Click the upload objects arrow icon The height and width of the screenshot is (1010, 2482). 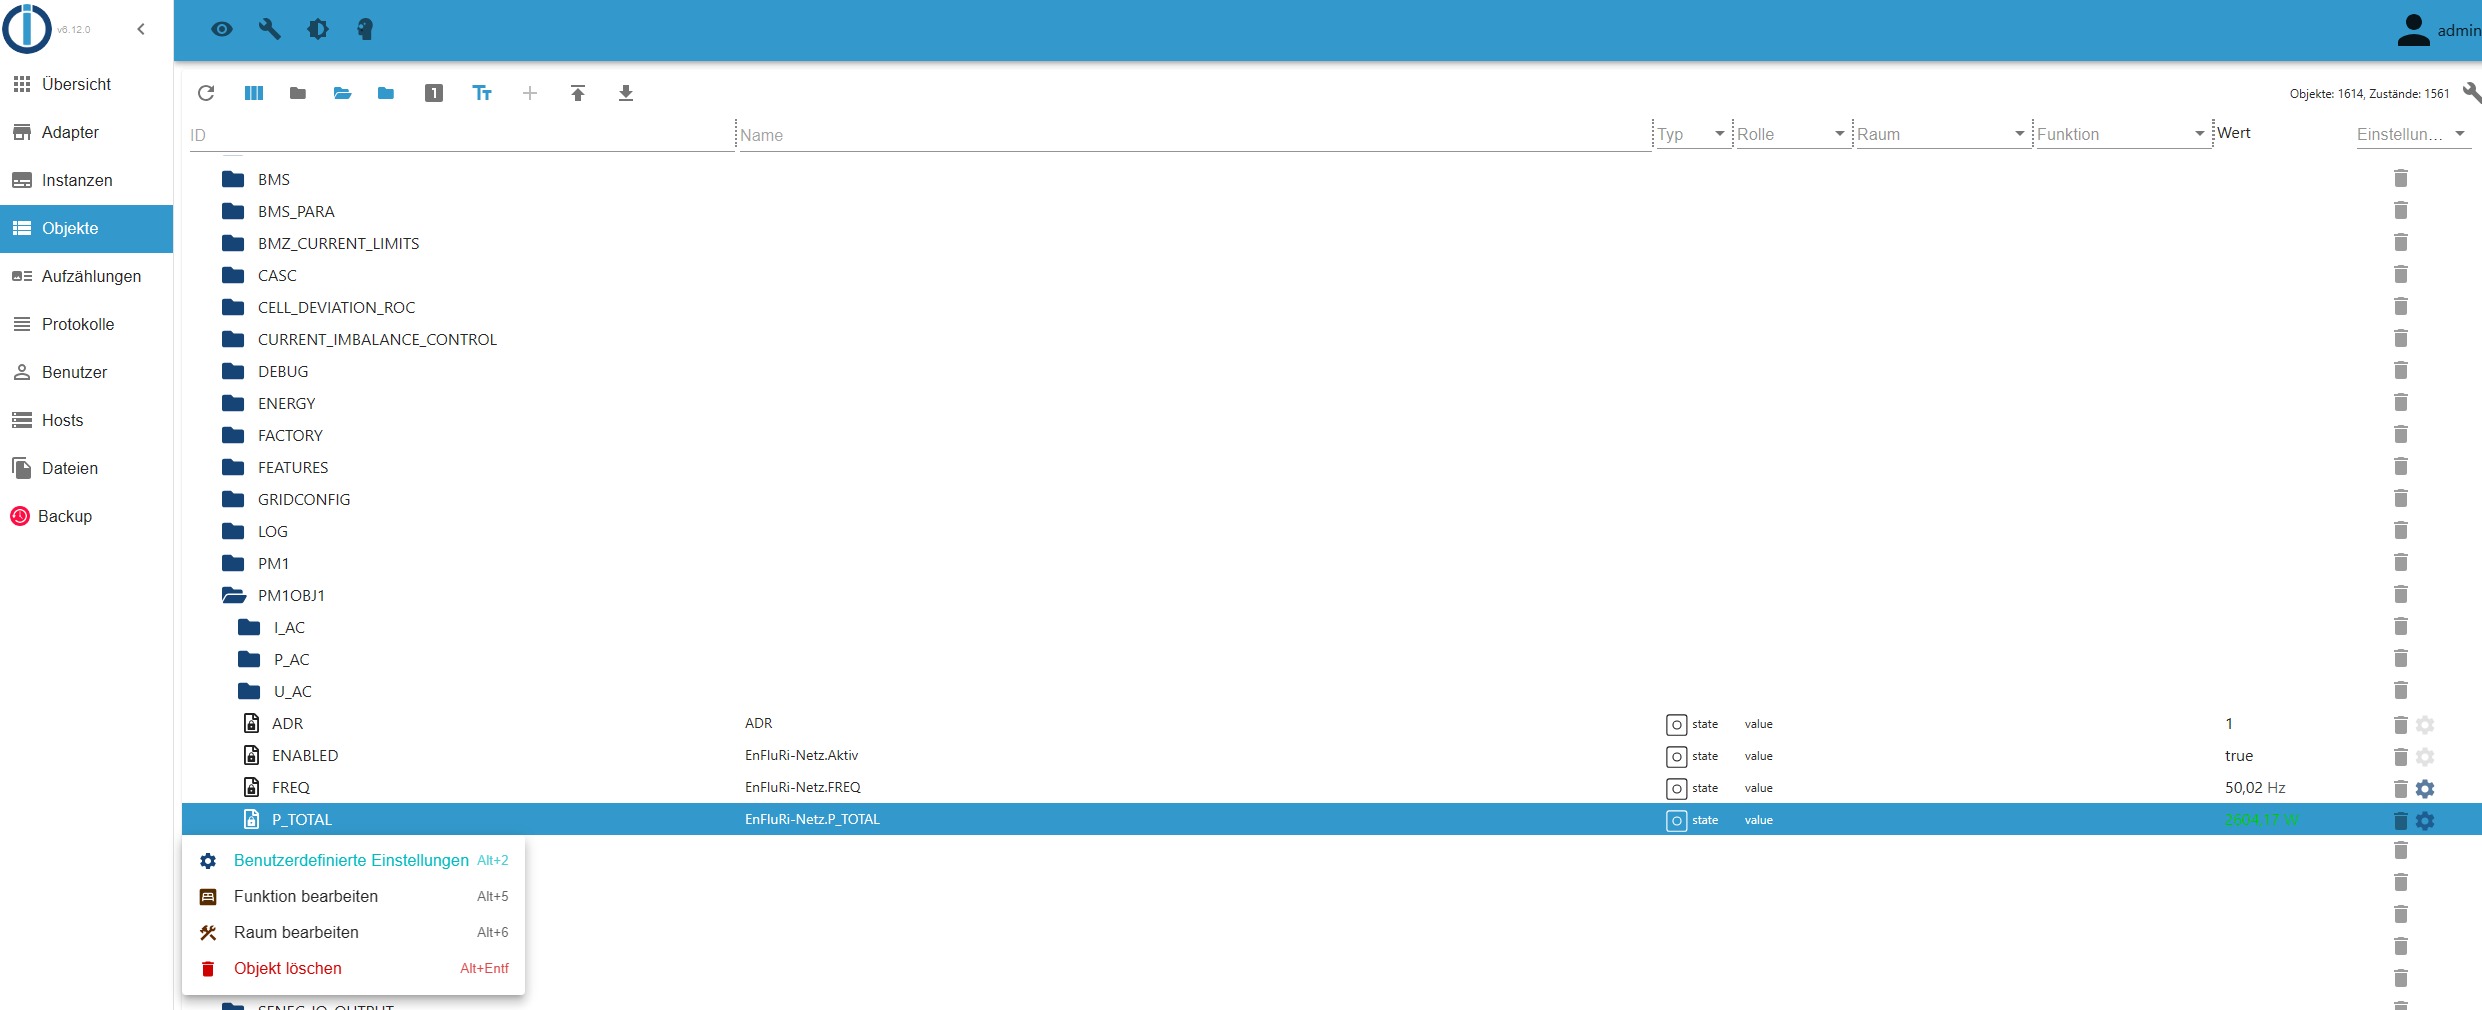[x=578, y=93]
